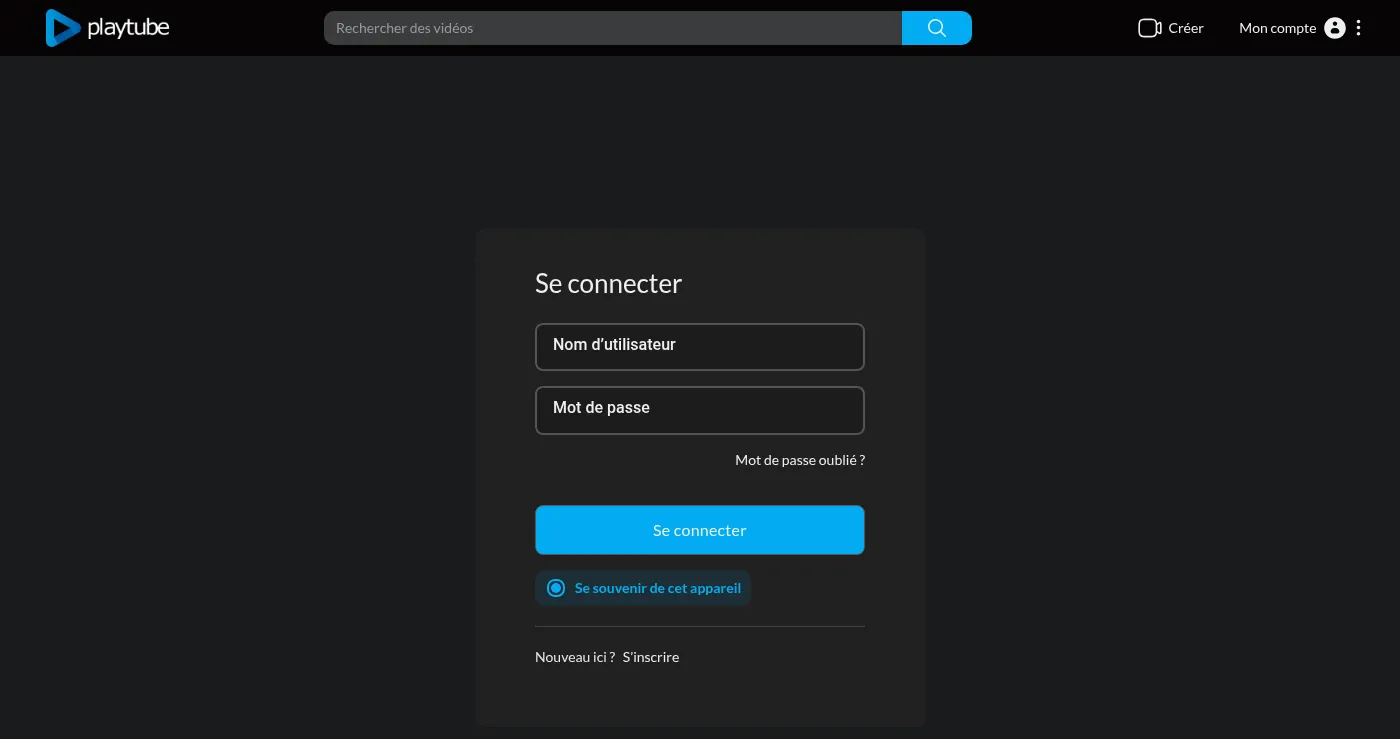Submit with the blue Se connecter button

pyautogui.click(x=700, y=530)
